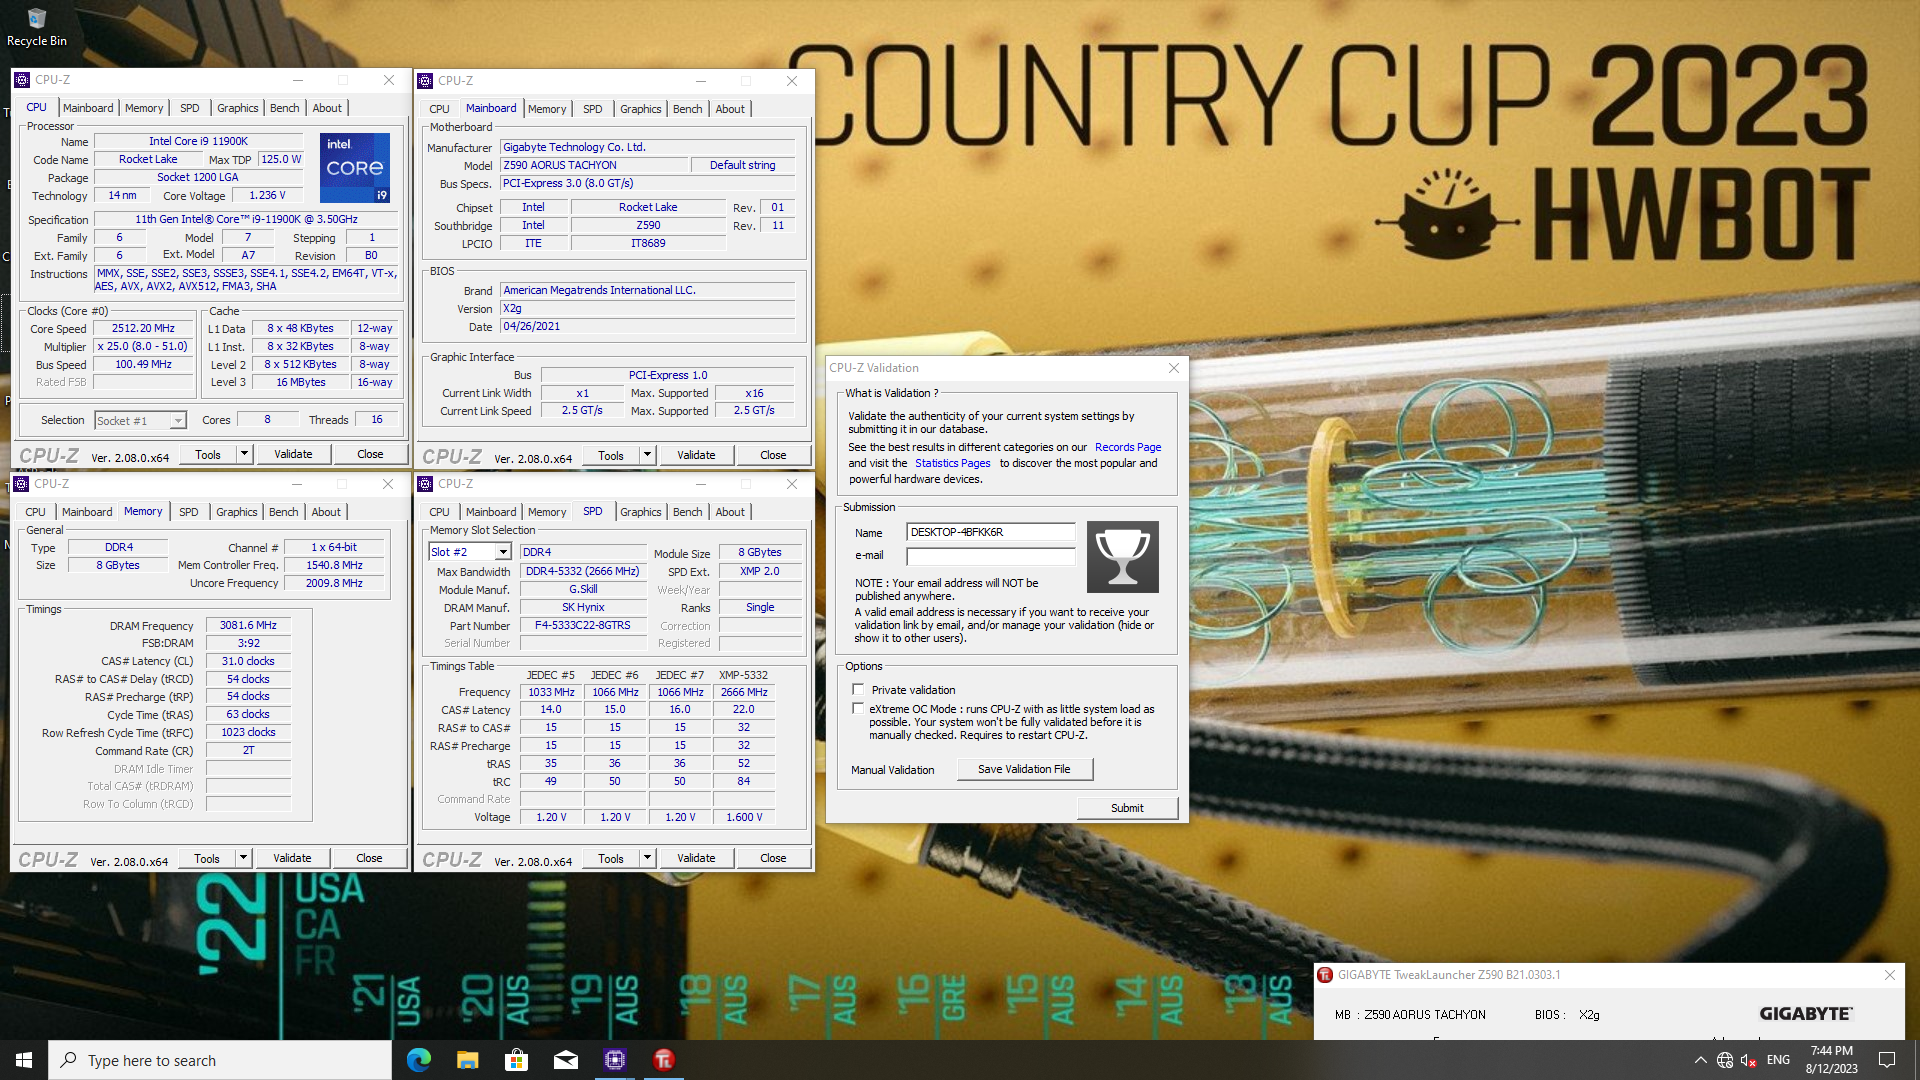Close the CPU-Z Validation dialog
This screenshot has height=1080, width=1920.
1174,368
